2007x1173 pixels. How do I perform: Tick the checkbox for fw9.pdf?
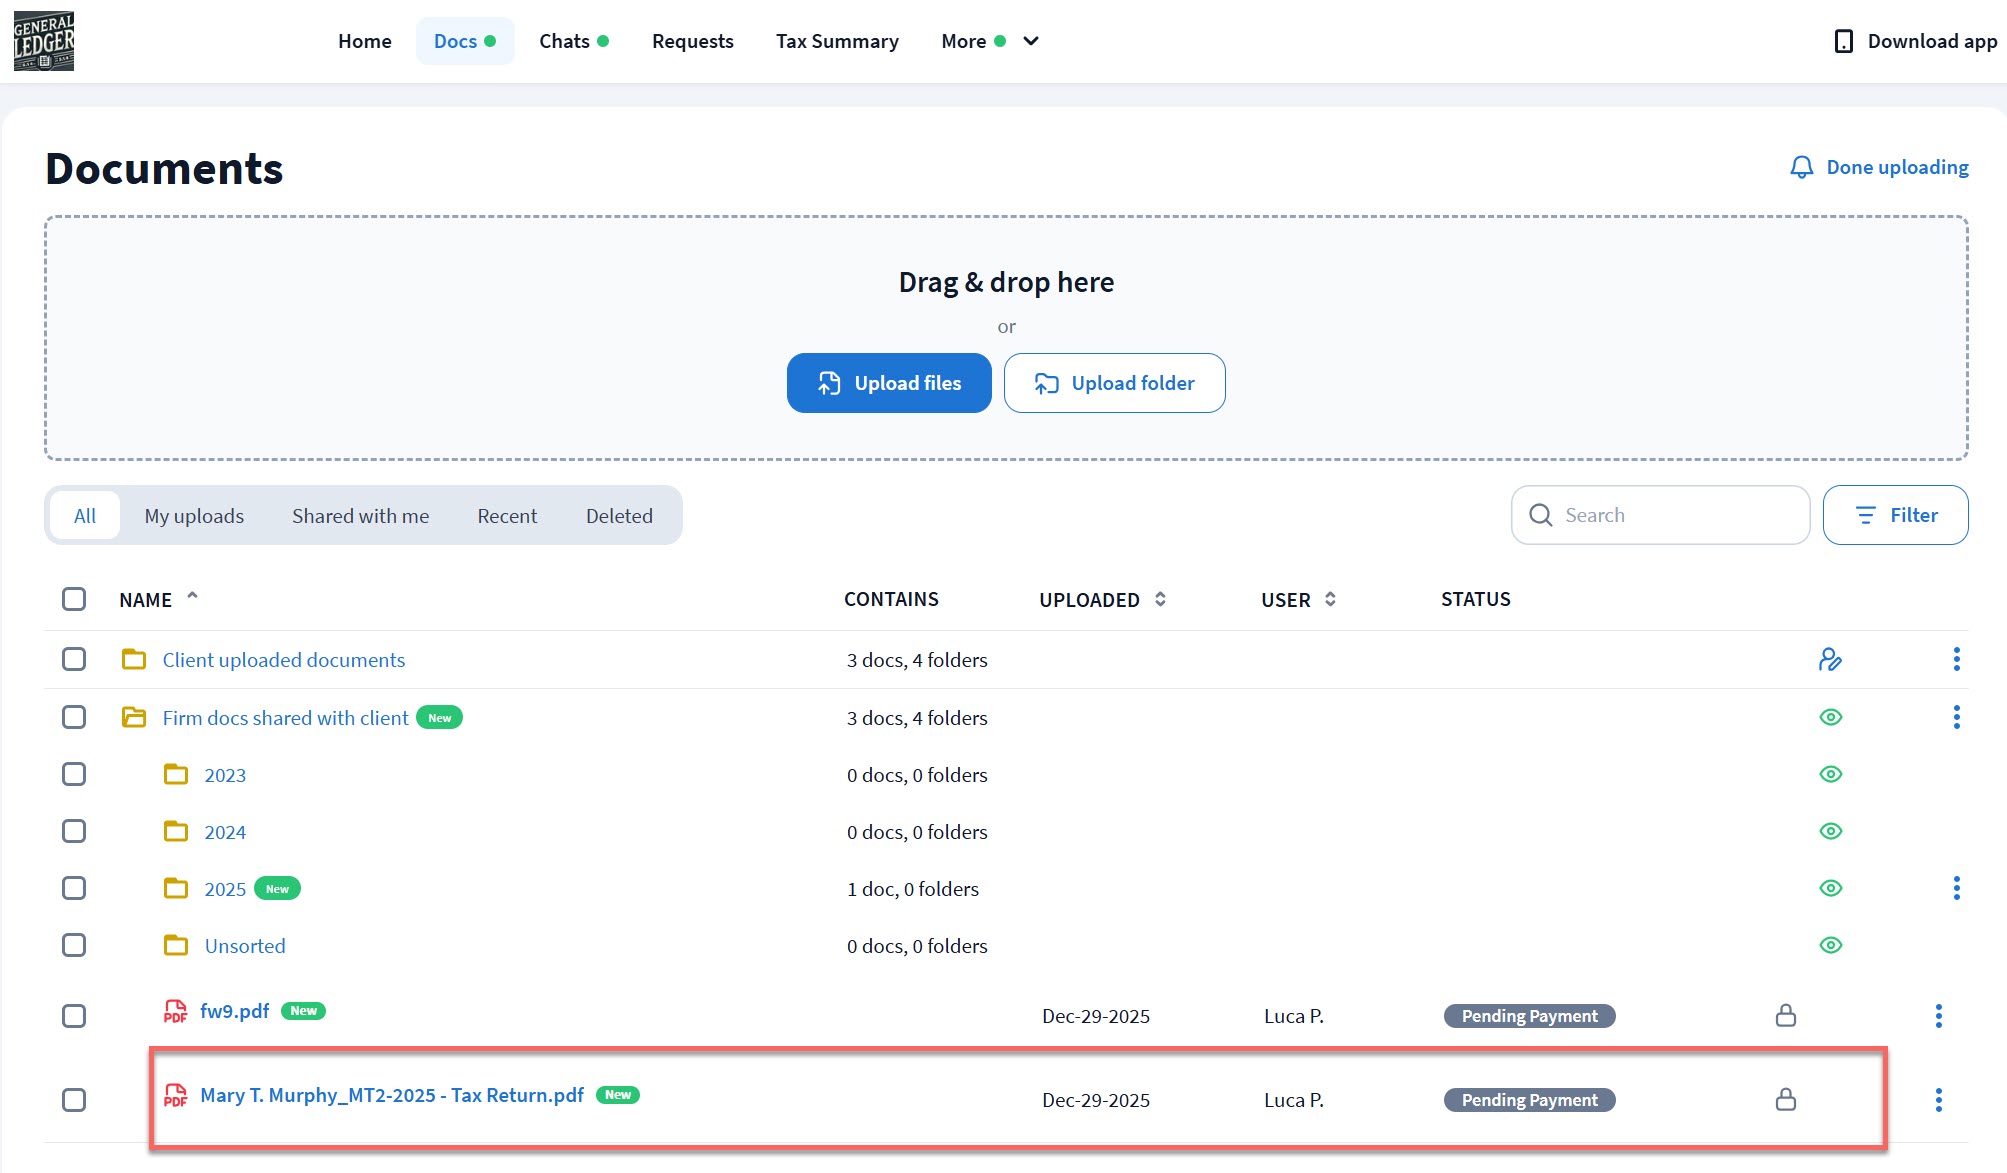point(74,1016)
